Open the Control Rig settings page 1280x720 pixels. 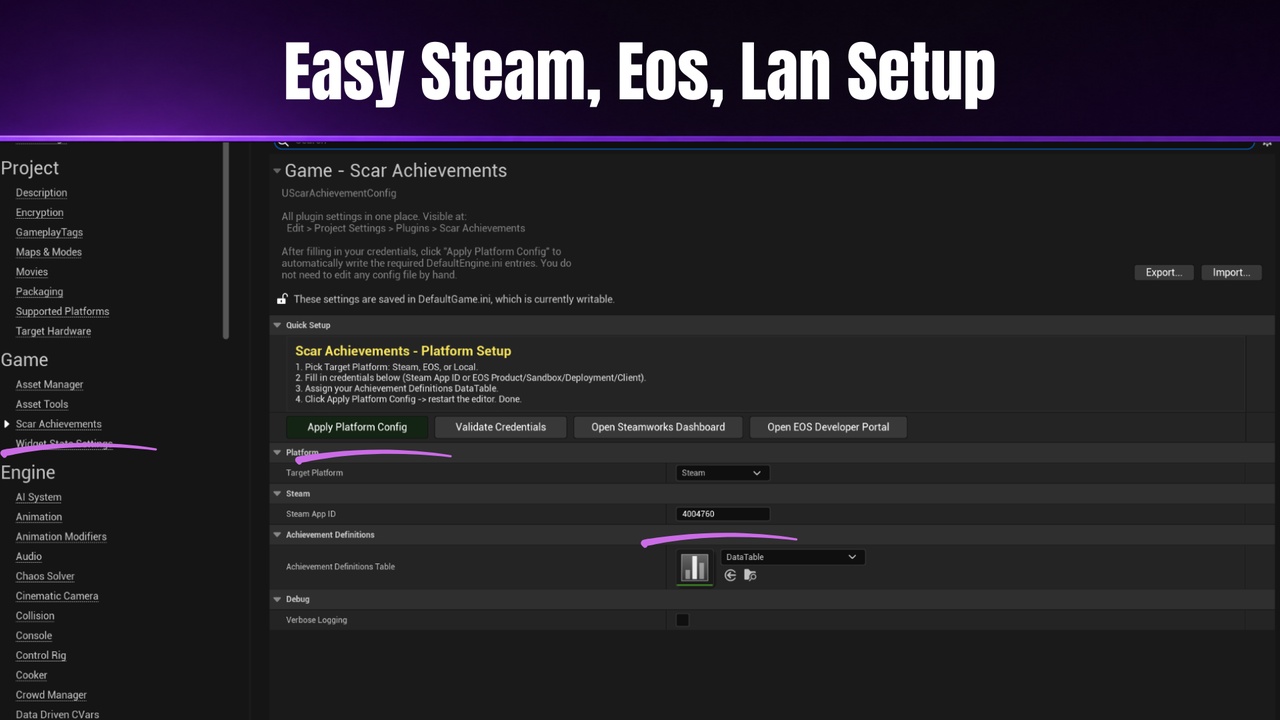[41, 656]
